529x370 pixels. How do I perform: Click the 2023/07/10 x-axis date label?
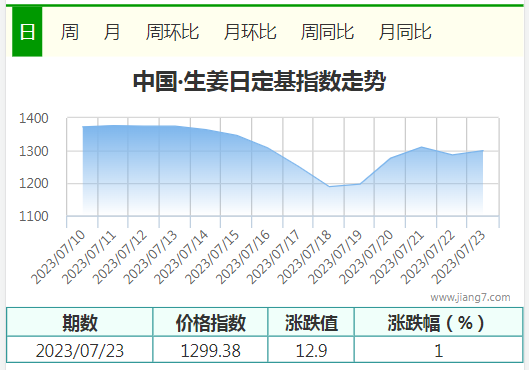point(58,257)
